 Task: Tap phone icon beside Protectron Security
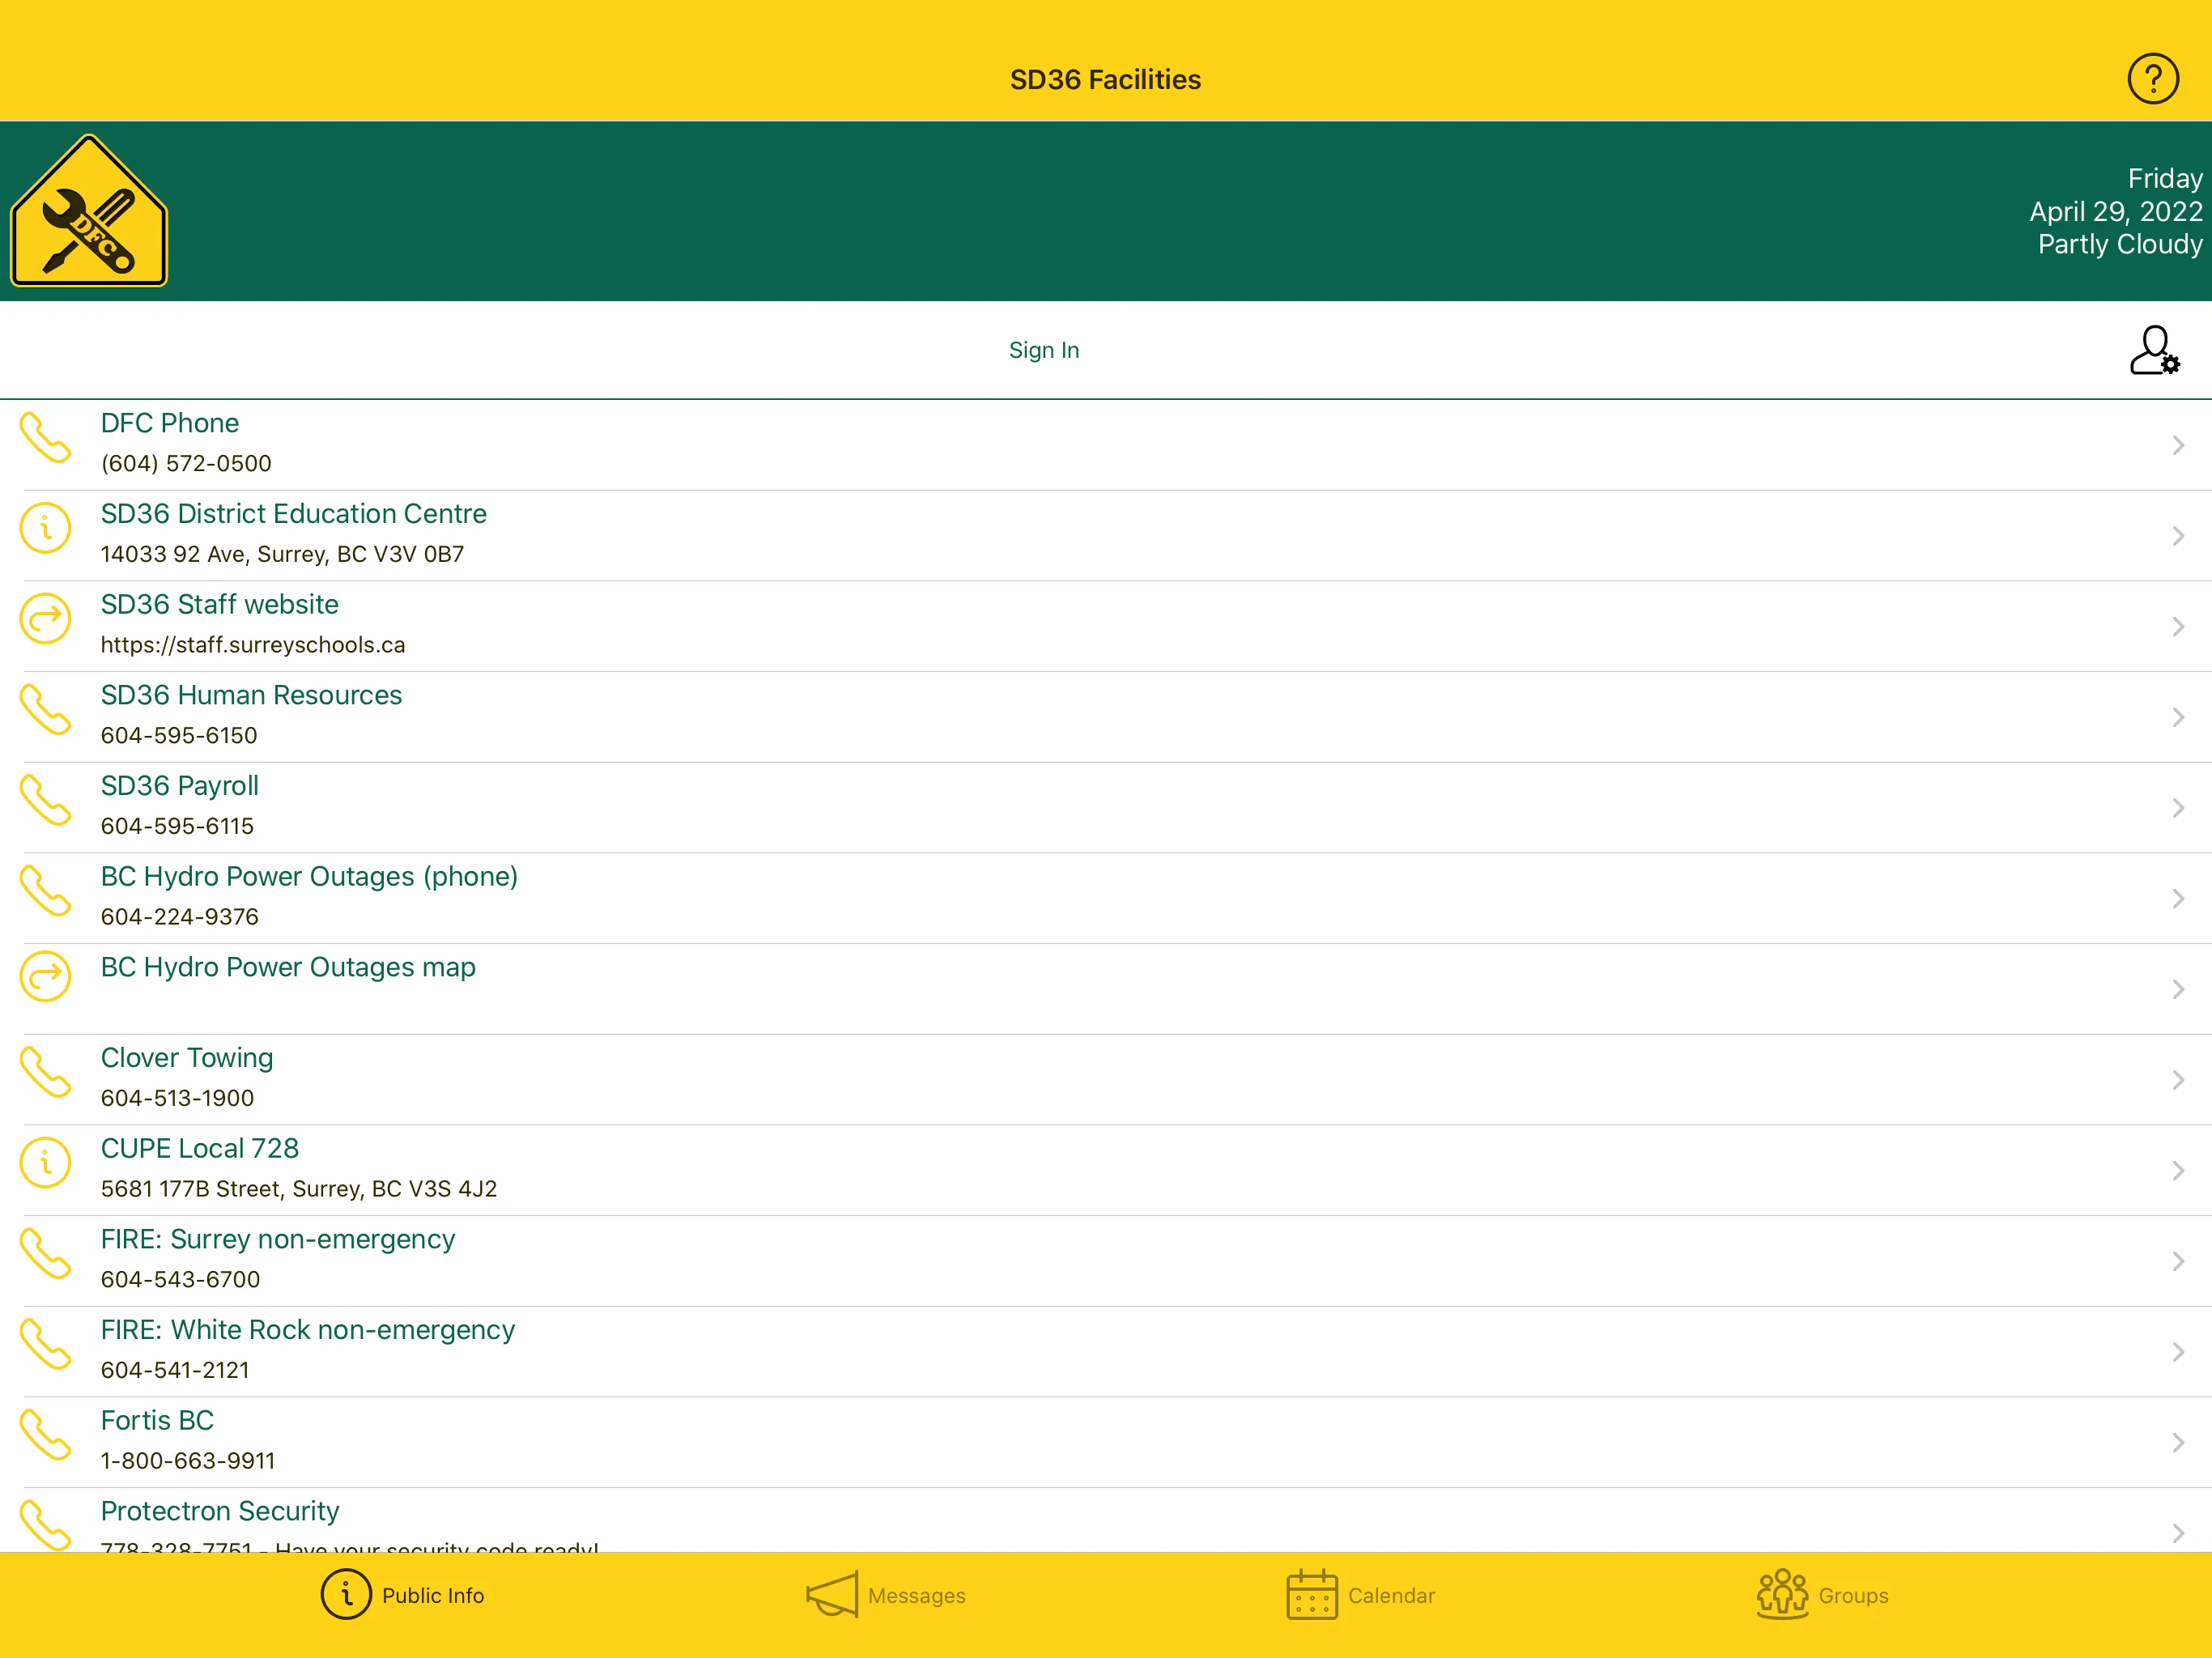46,1525
